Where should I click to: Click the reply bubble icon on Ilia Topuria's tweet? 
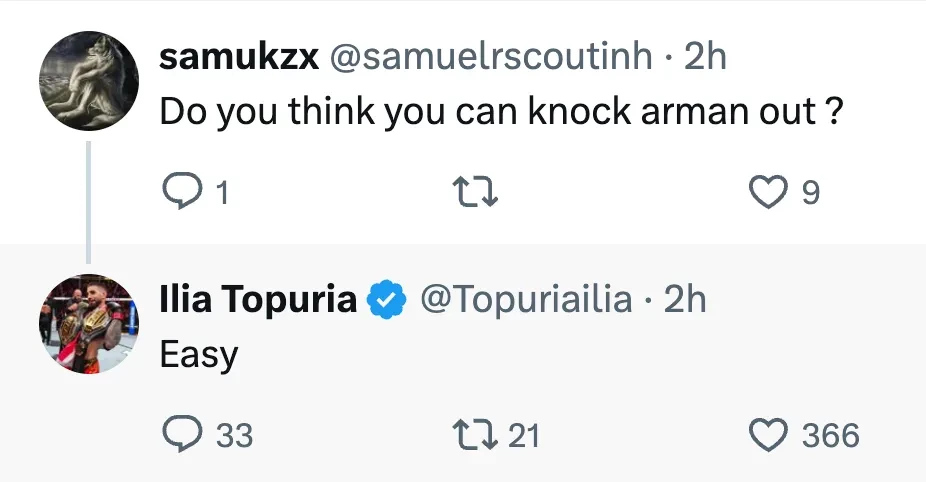(x=182, y=435)
